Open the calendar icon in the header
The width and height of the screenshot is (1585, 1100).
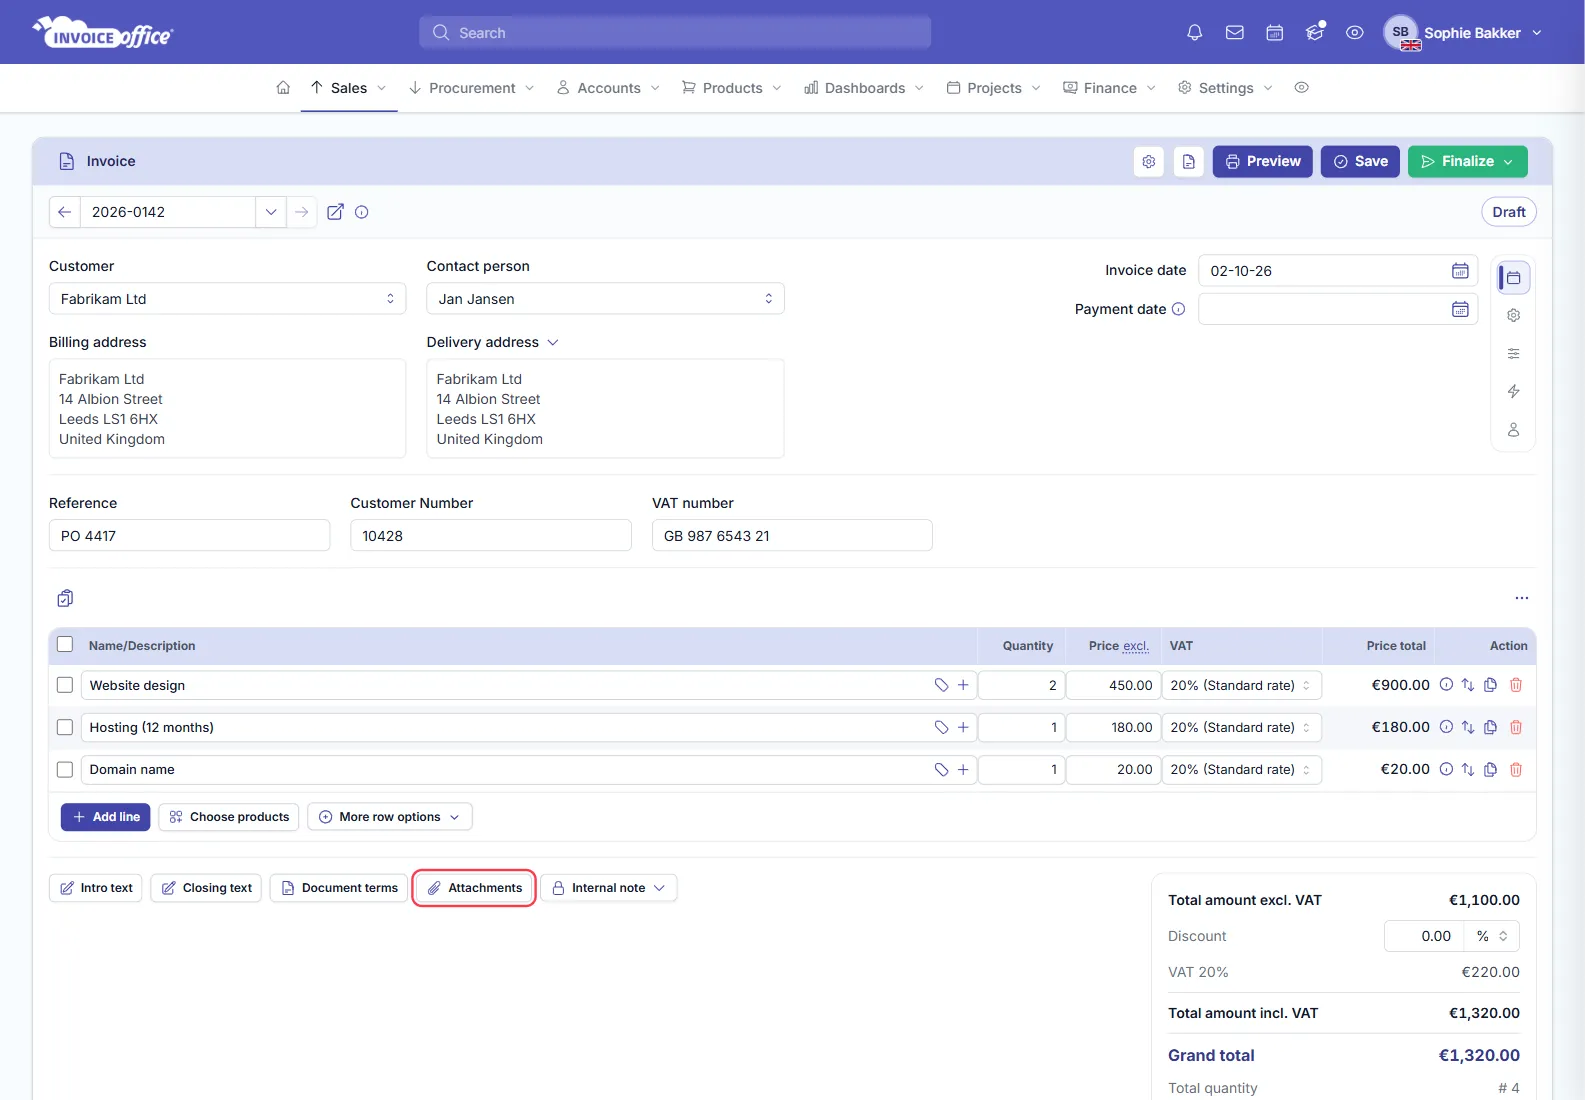point(1274,33)
